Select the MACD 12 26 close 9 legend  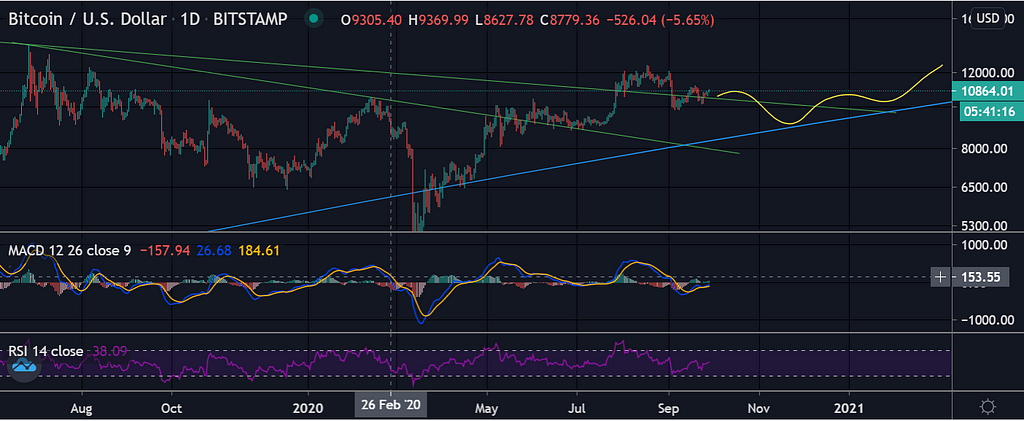(69, 249)
